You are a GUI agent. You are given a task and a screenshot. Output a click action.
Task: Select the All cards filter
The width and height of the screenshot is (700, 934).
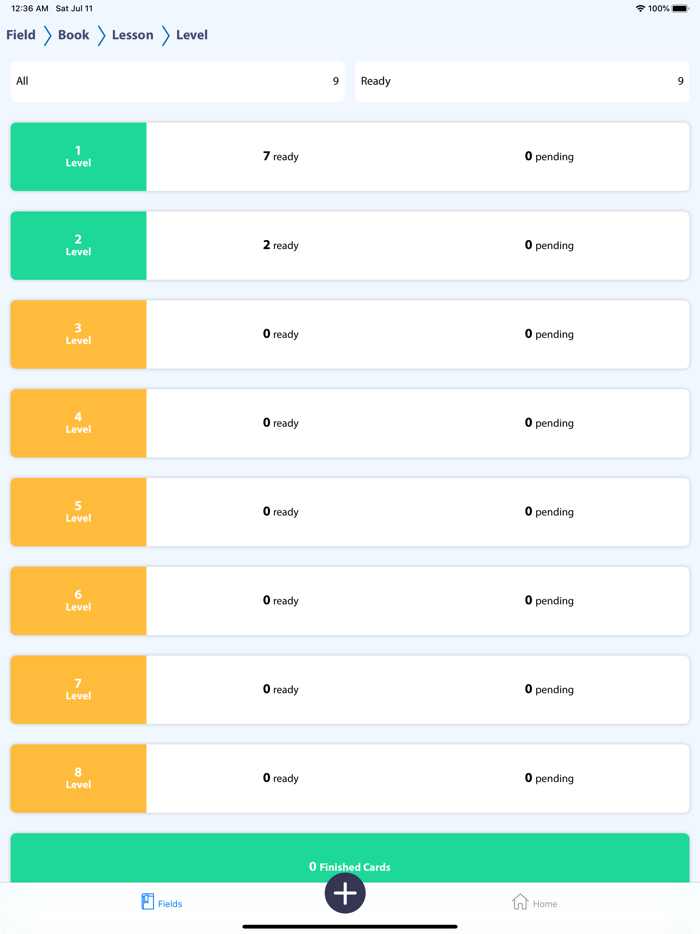pyautogui.click(x=177, y=81)
